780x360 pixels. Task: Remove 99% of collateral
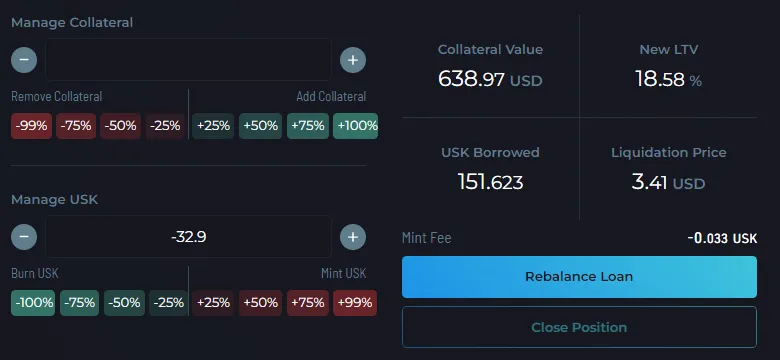(x=31, y=126)
